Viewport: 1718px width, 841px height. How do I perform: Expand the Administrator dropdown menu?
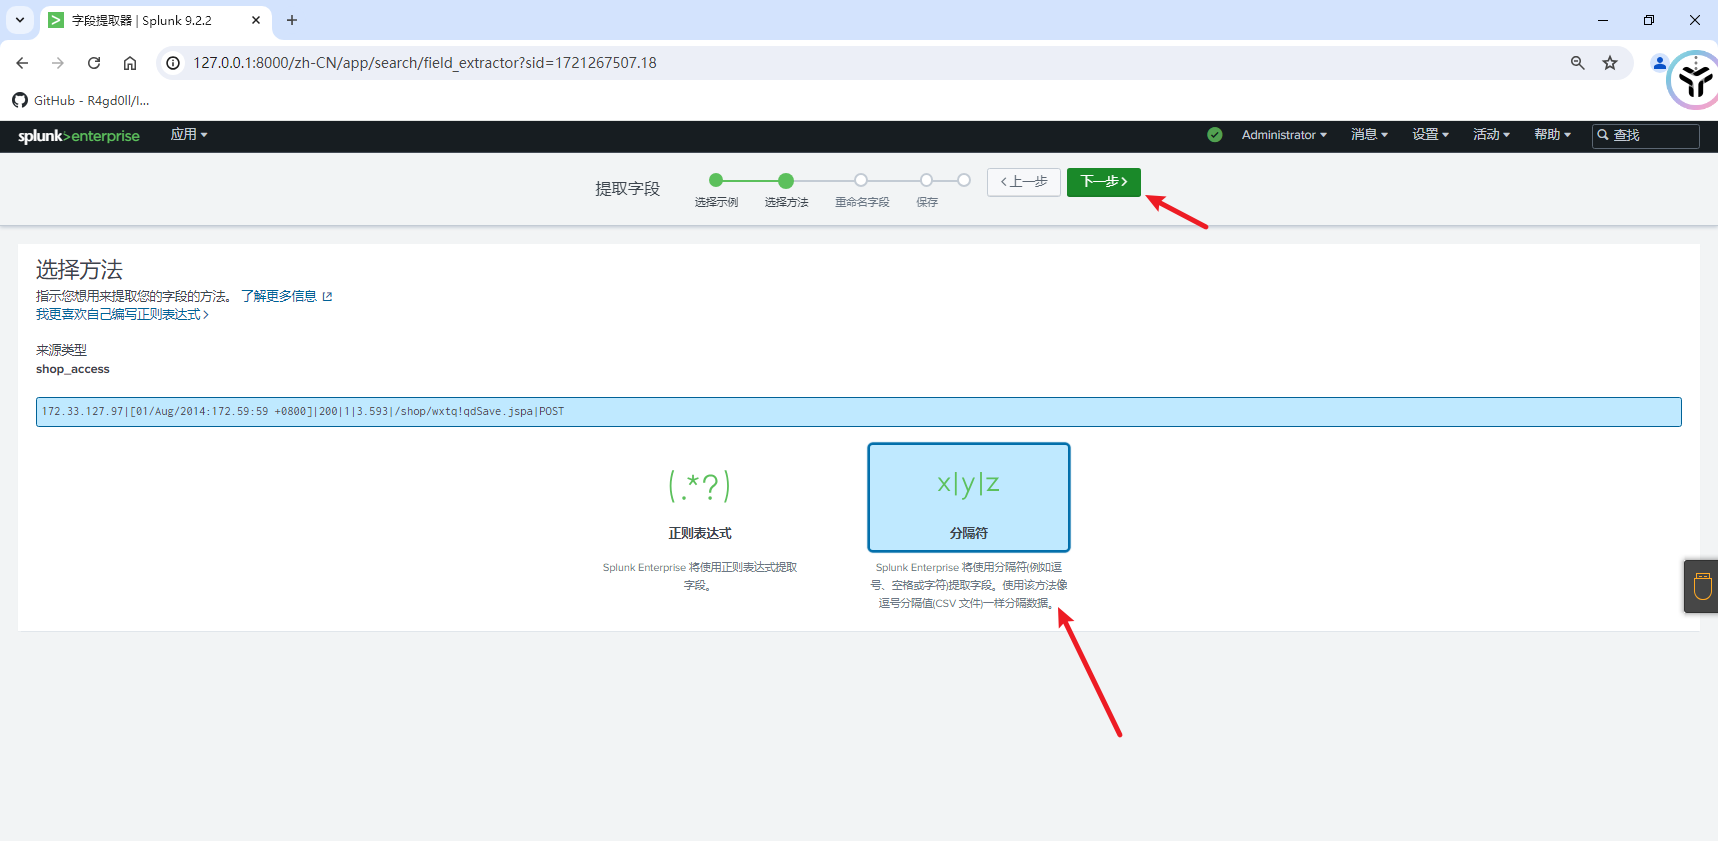pyautogui.click(x=1283, y=135)
